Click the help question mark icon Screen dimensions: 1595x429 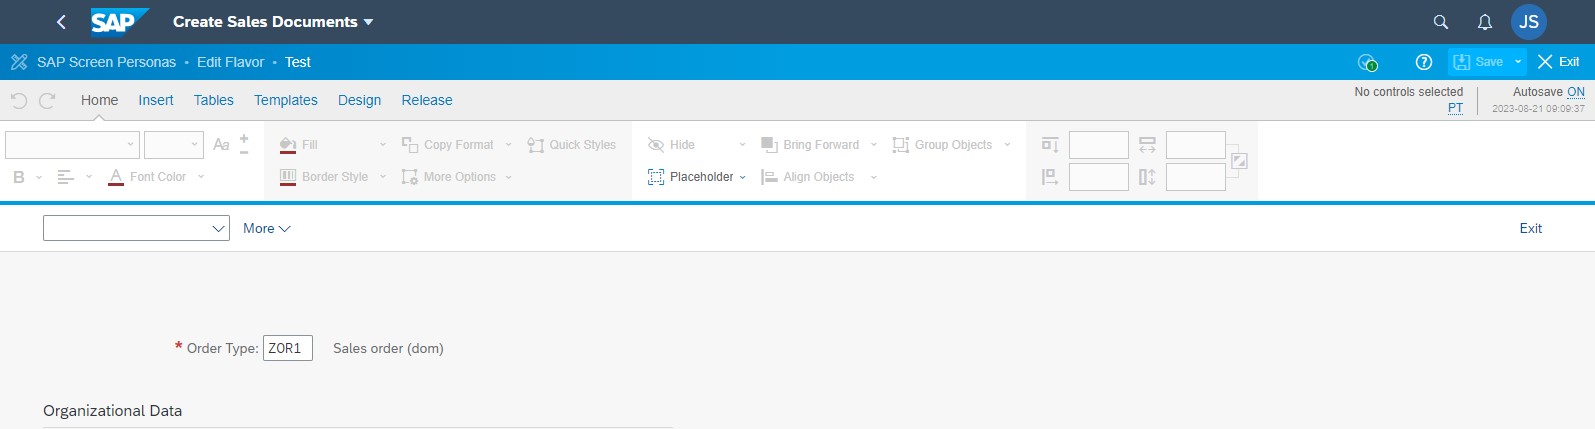click(1424, 62)
